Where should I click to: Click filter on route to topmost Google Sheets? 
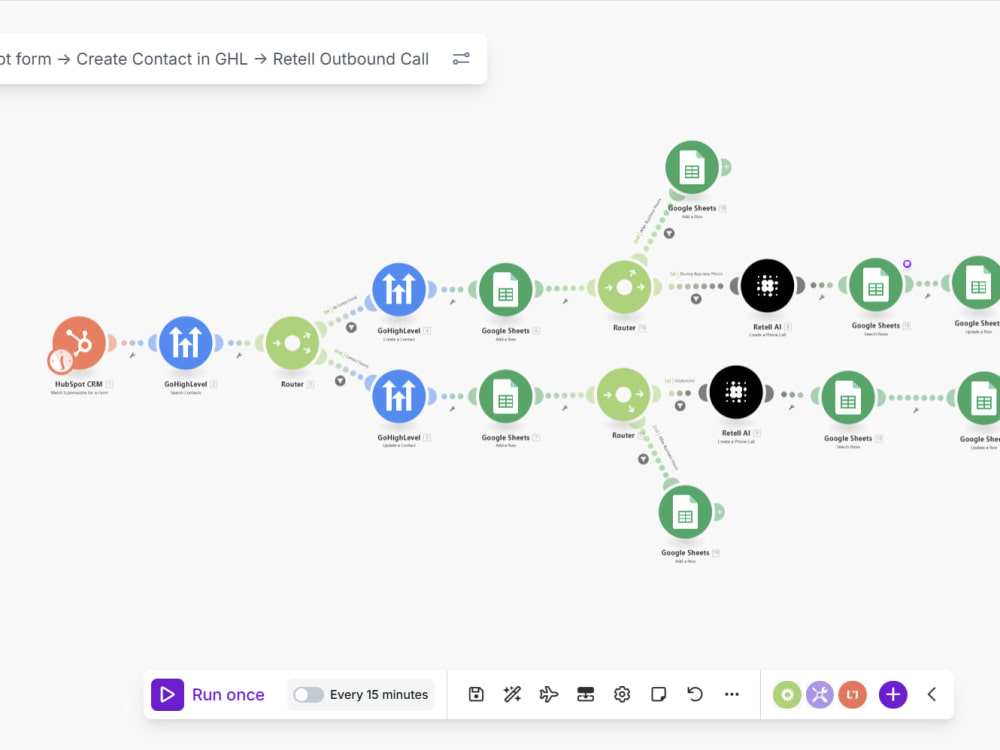coord(669,233)
